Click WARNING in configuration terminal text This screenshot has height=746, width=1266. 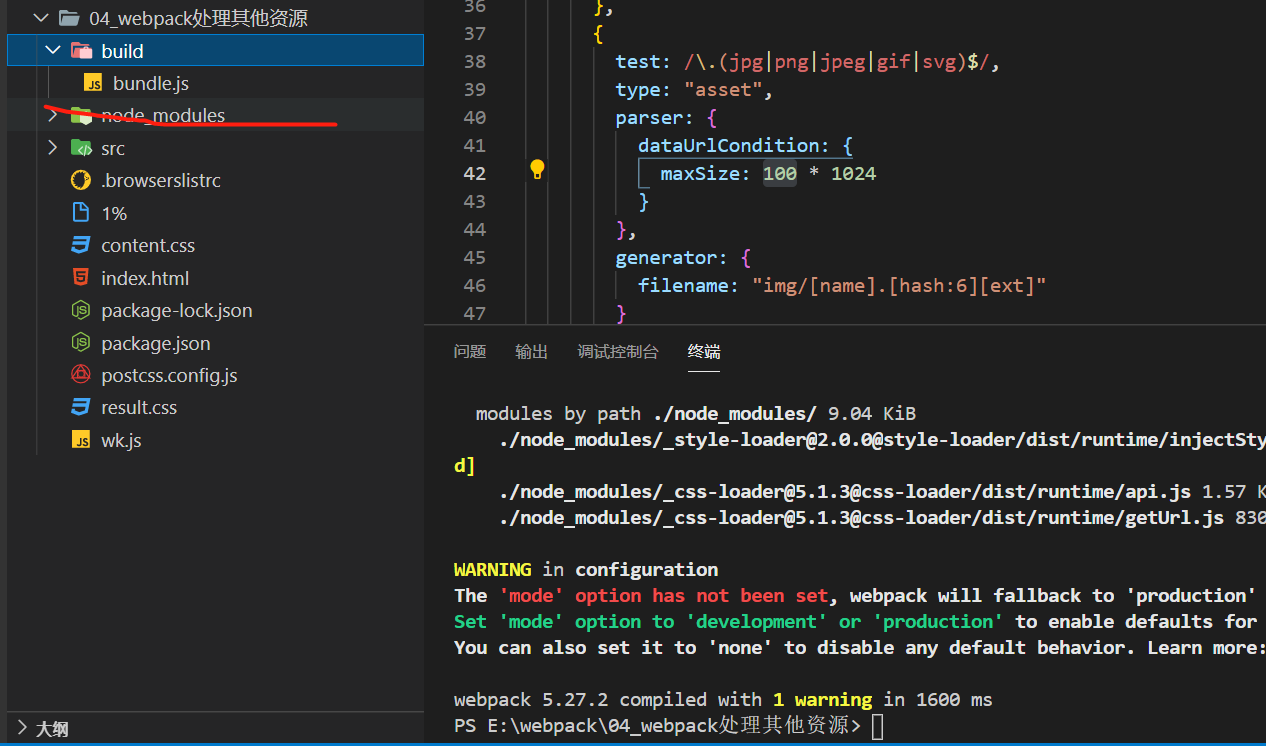pyautogui.click(x=586, y=569)
